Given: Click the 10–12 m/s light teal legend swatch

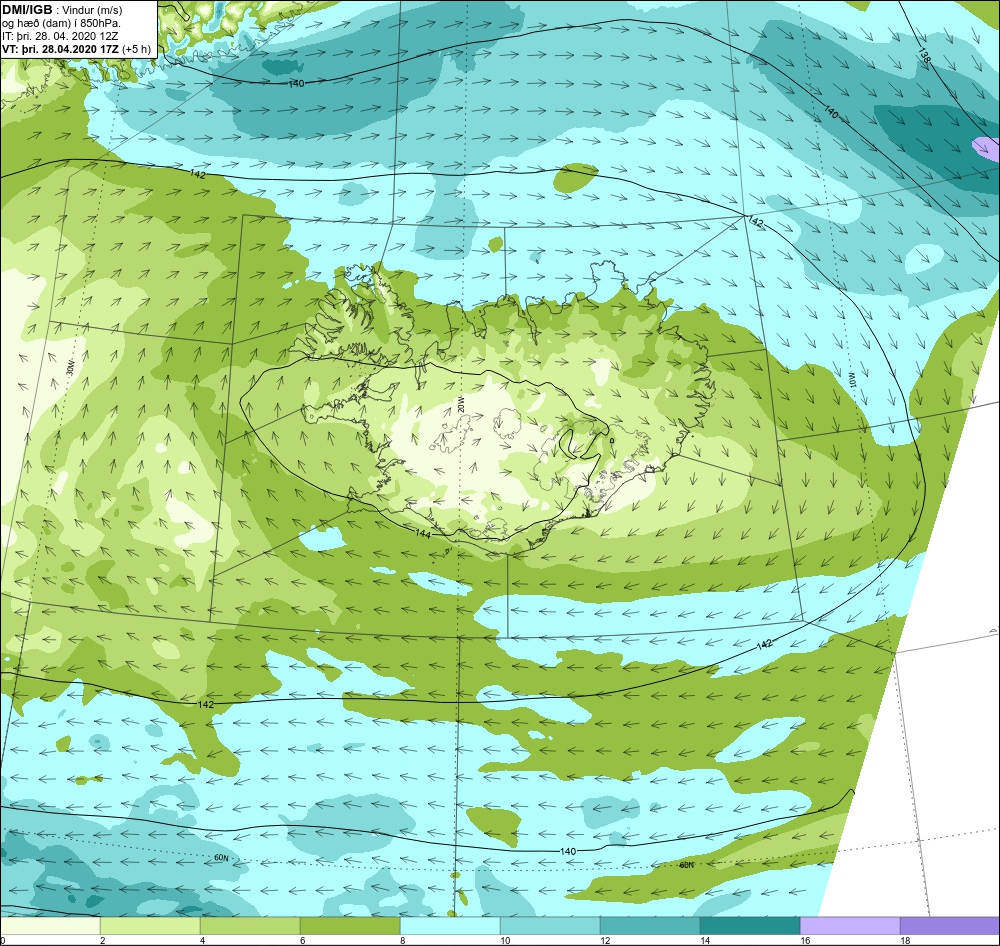Looking at the screenshot, I should click(x=550, y=926).
